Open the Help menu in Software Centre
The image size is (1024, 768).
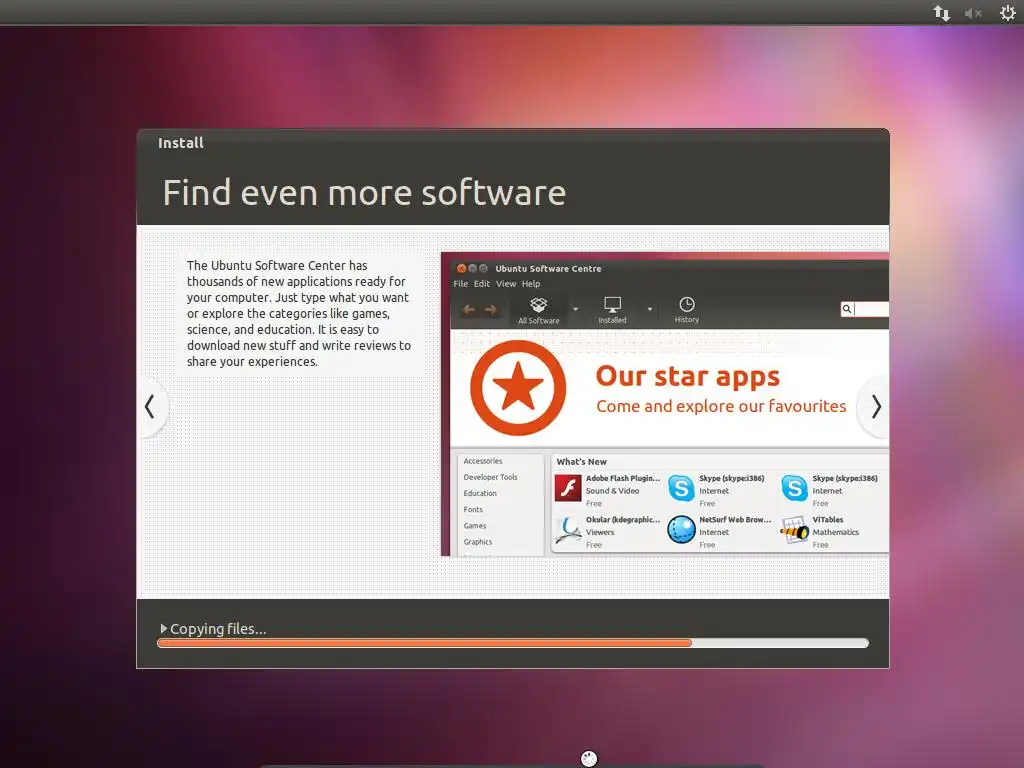(x=531, y=283)
